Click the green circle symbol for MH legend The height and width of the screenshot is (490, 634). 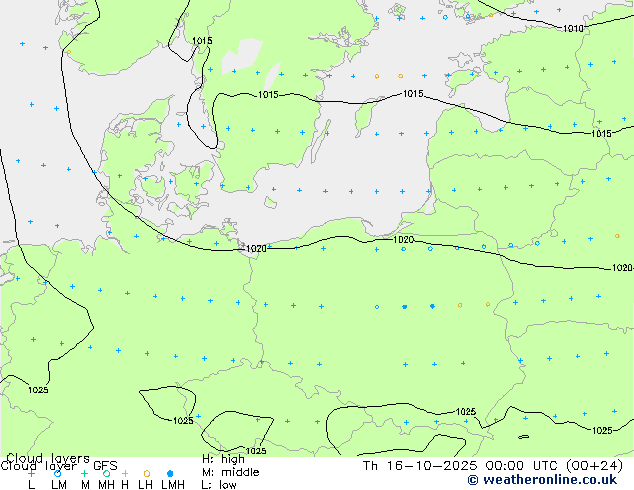coord(106,473)
